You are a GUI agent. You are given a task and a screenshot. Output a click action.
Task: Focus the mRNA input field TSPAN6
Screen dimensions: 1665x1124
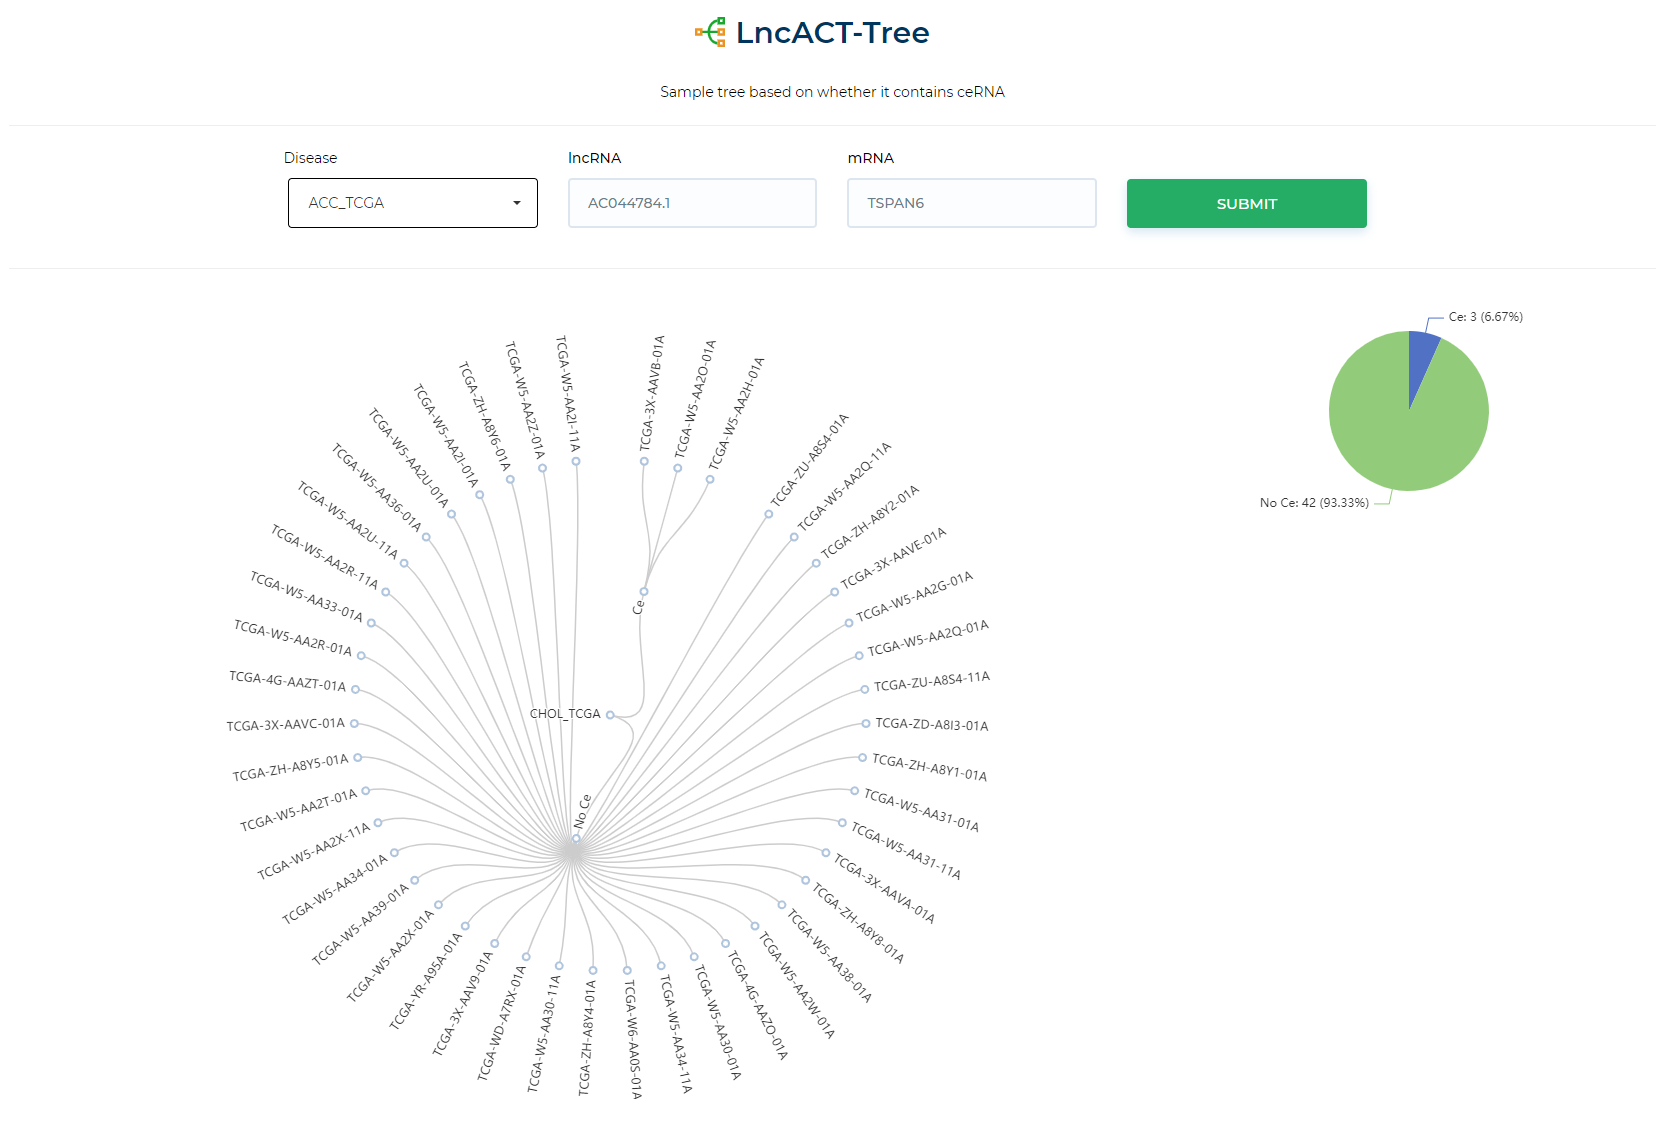tap(971, 203)
